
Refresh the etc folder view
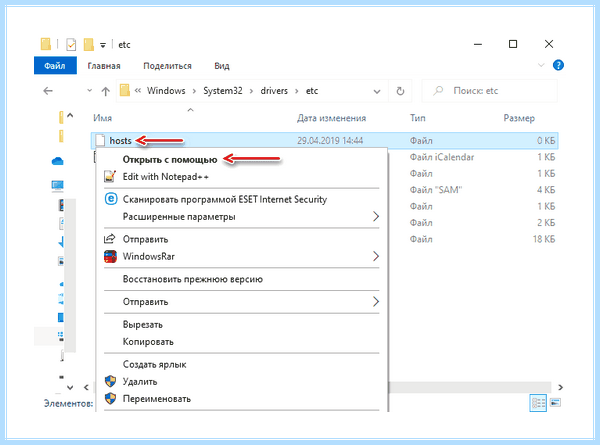400,91
